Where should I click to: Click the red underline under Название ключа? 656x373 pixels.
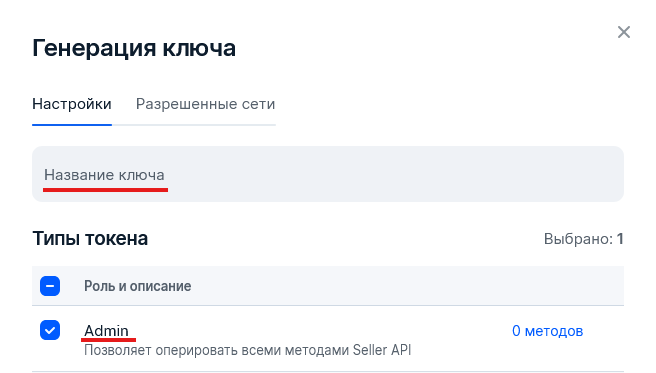[x=105, y=190]
